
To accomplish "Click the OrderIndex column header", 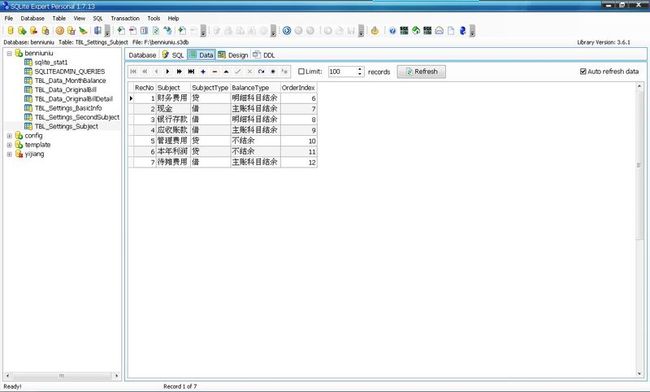I will (x=298, y=88).
